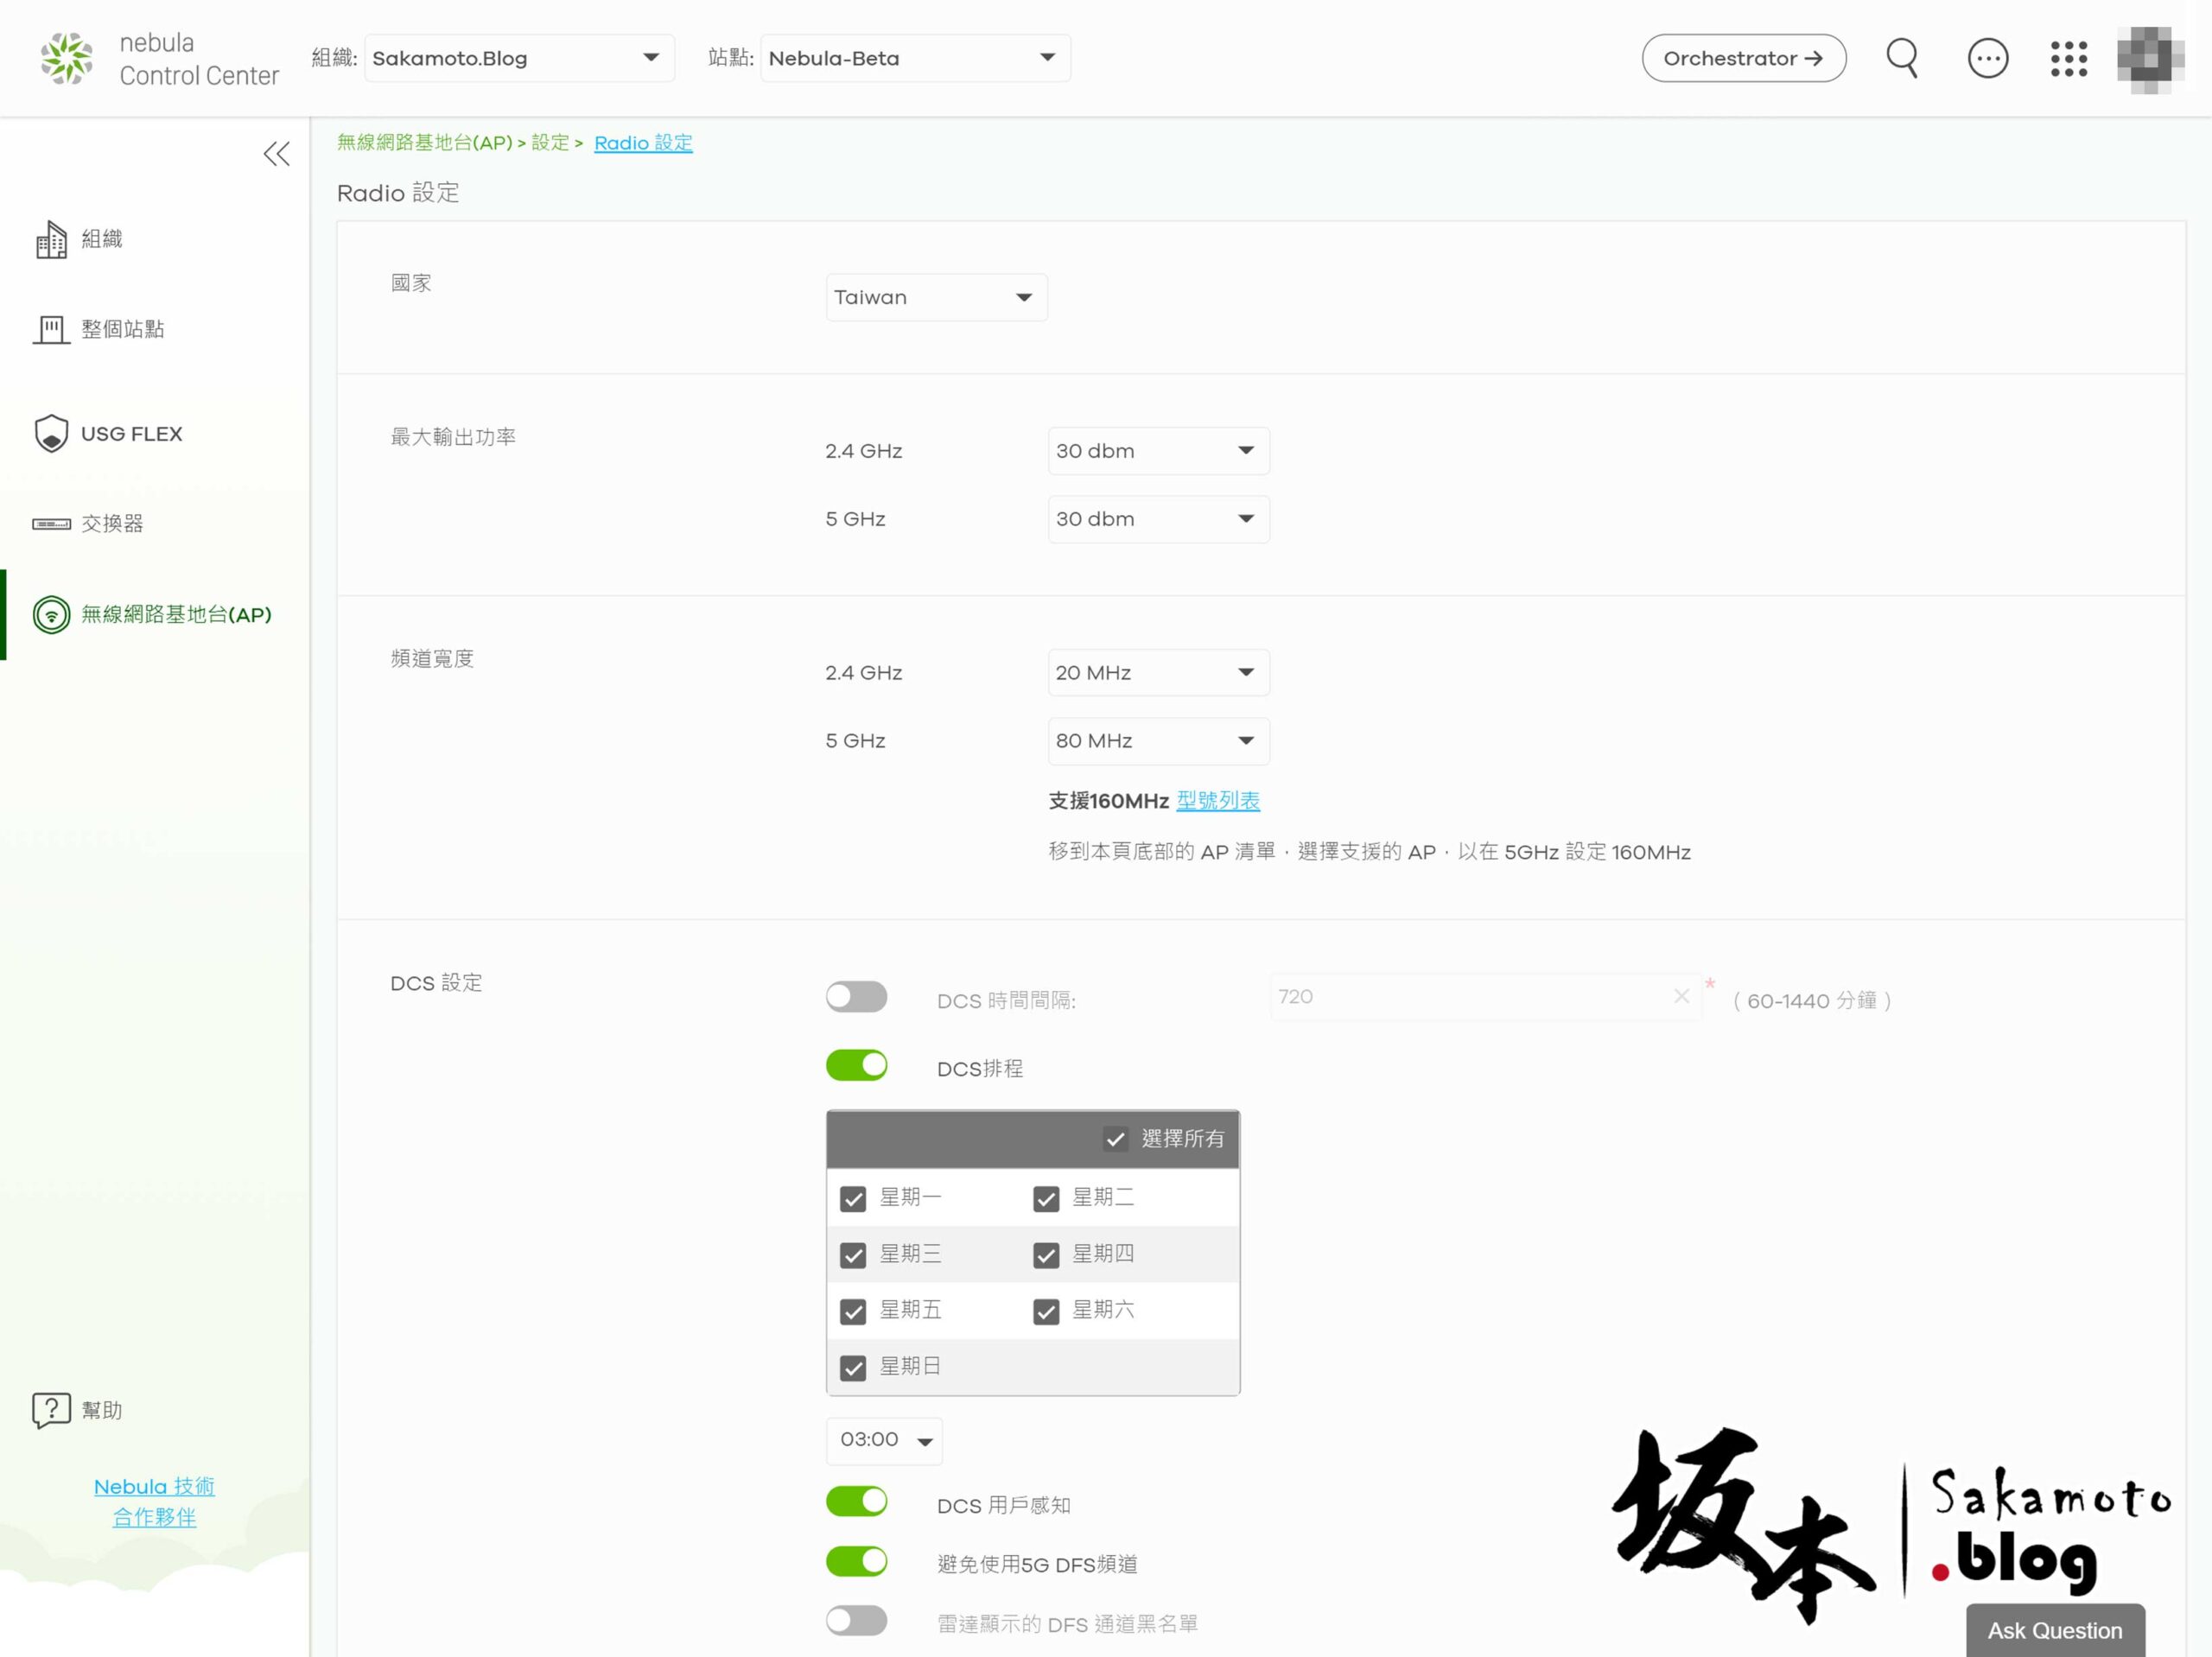Viewport: 2212px width, 1657px height.
Task: Uncheck the 選擇所有 checkbox
Action: click(x=1115, y=1139)
